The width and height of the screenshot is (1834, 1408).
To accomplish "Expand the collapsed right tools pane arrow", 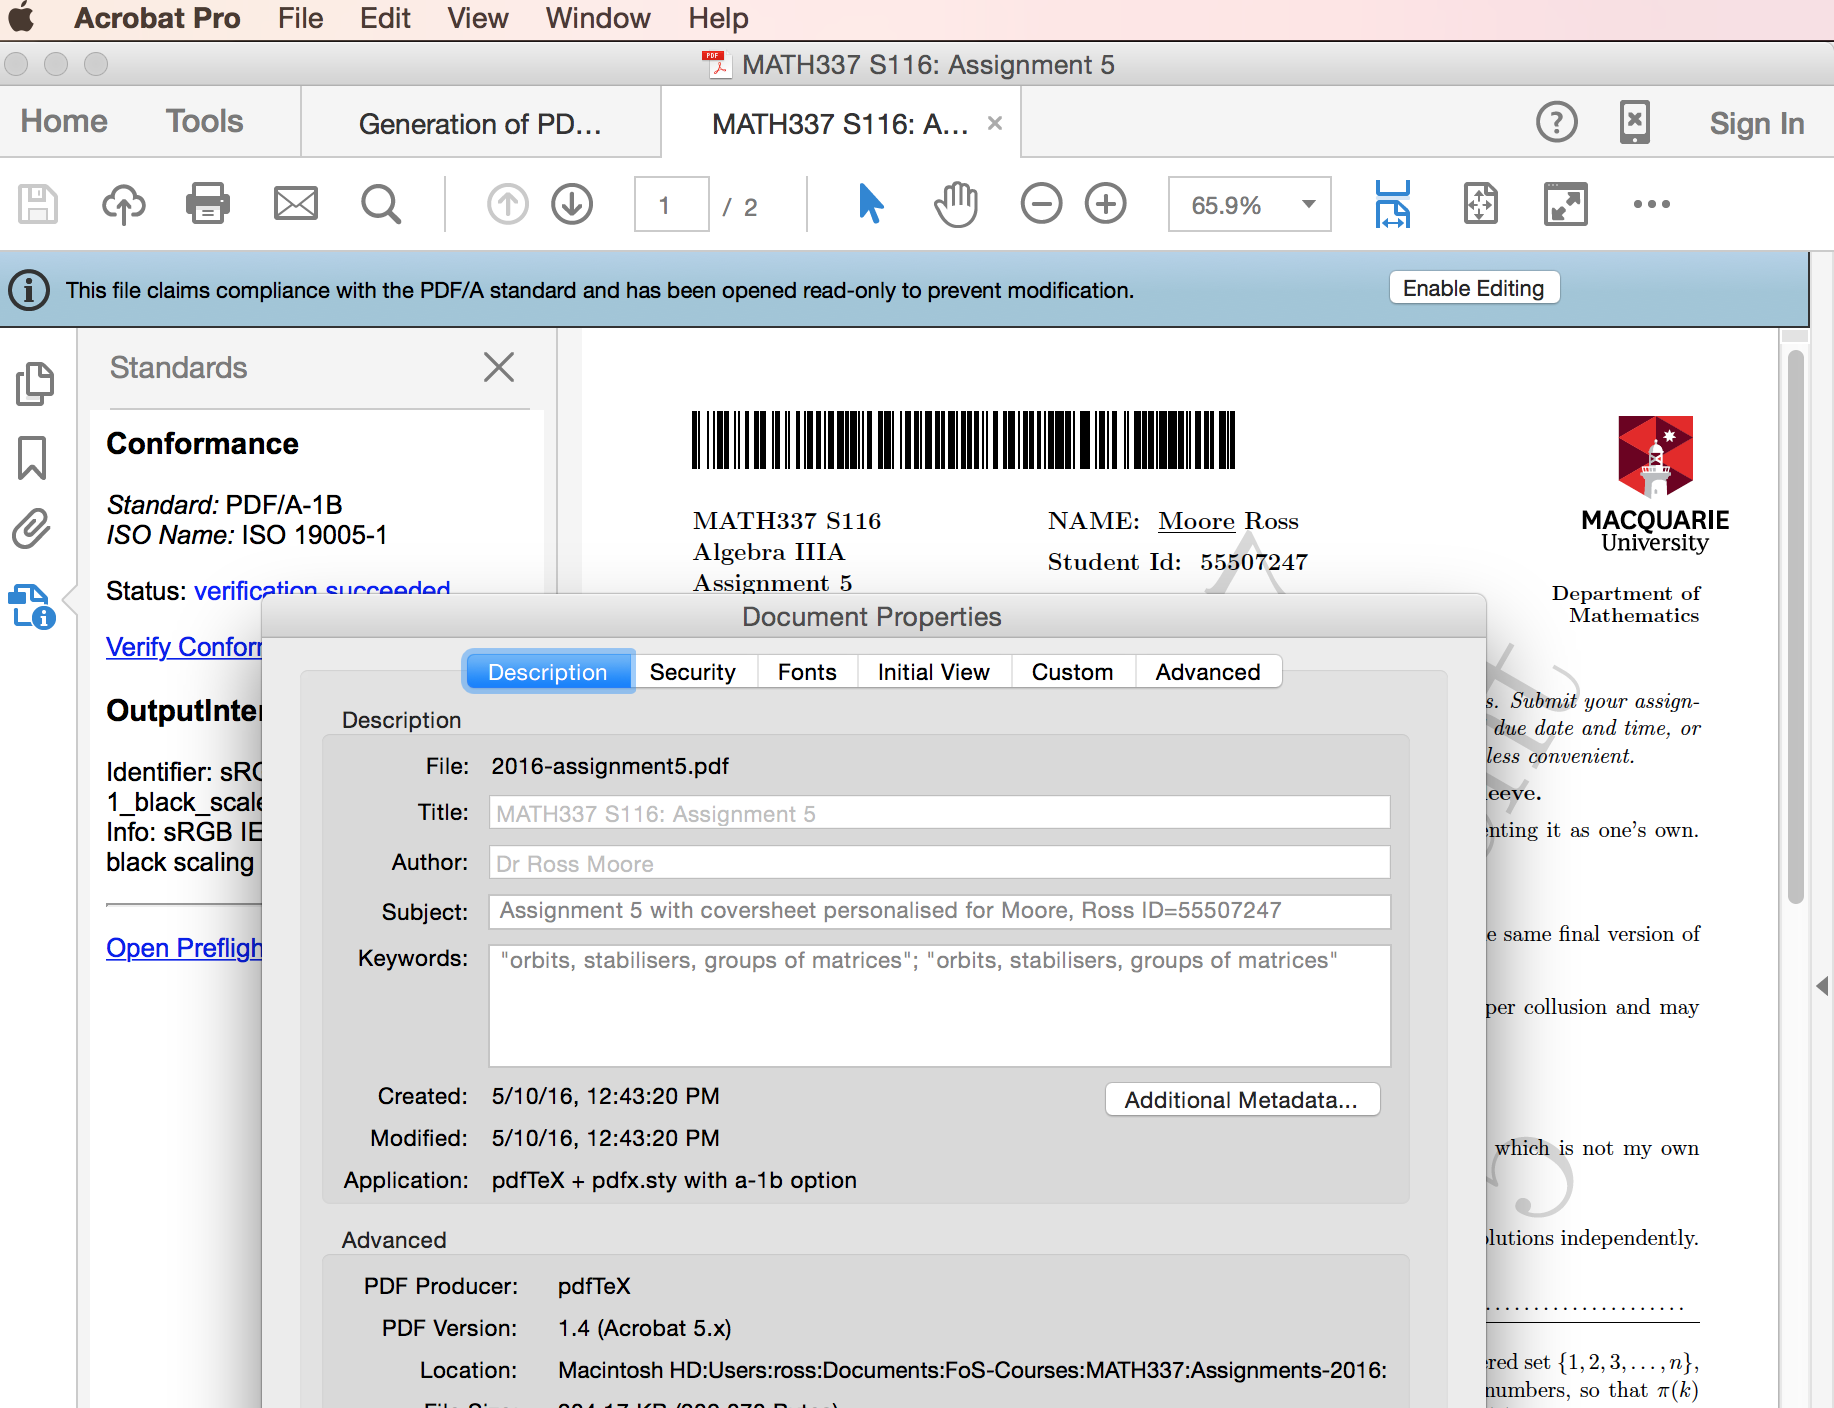I will point(1822,986).
